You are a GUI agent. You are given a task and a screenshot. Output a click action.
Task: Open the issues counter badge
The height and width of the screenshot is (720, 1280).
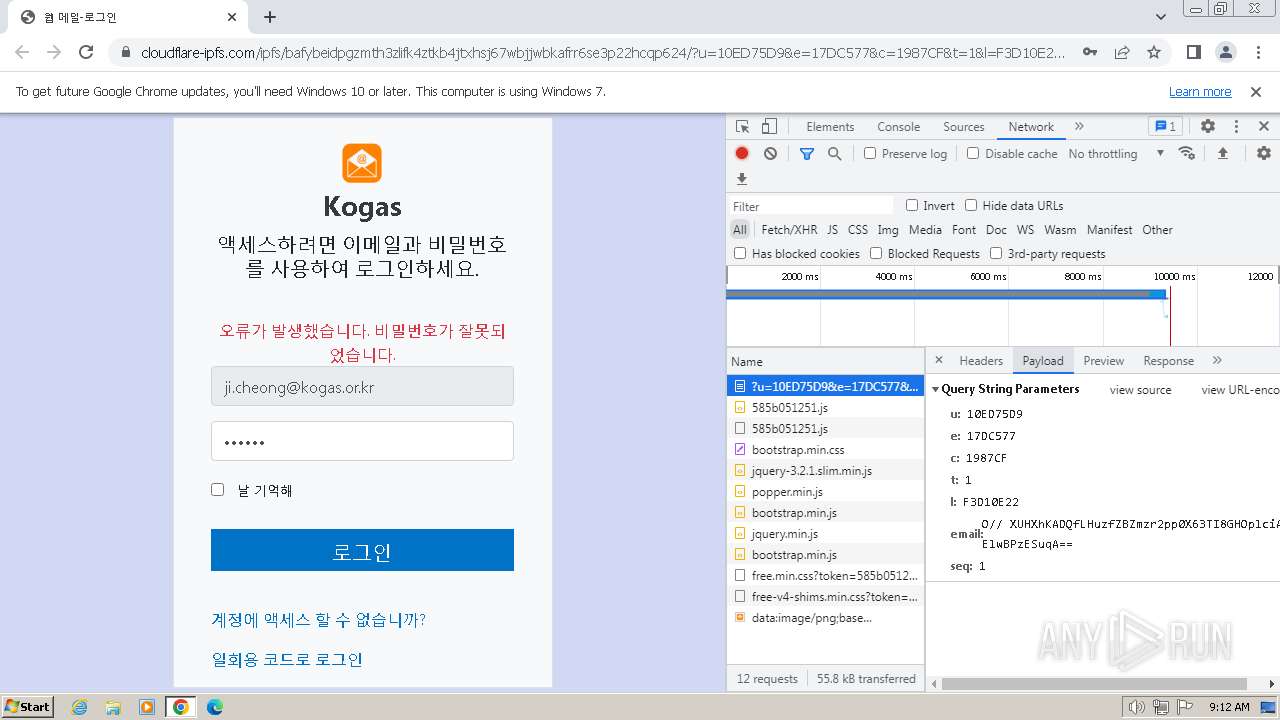1166,127
